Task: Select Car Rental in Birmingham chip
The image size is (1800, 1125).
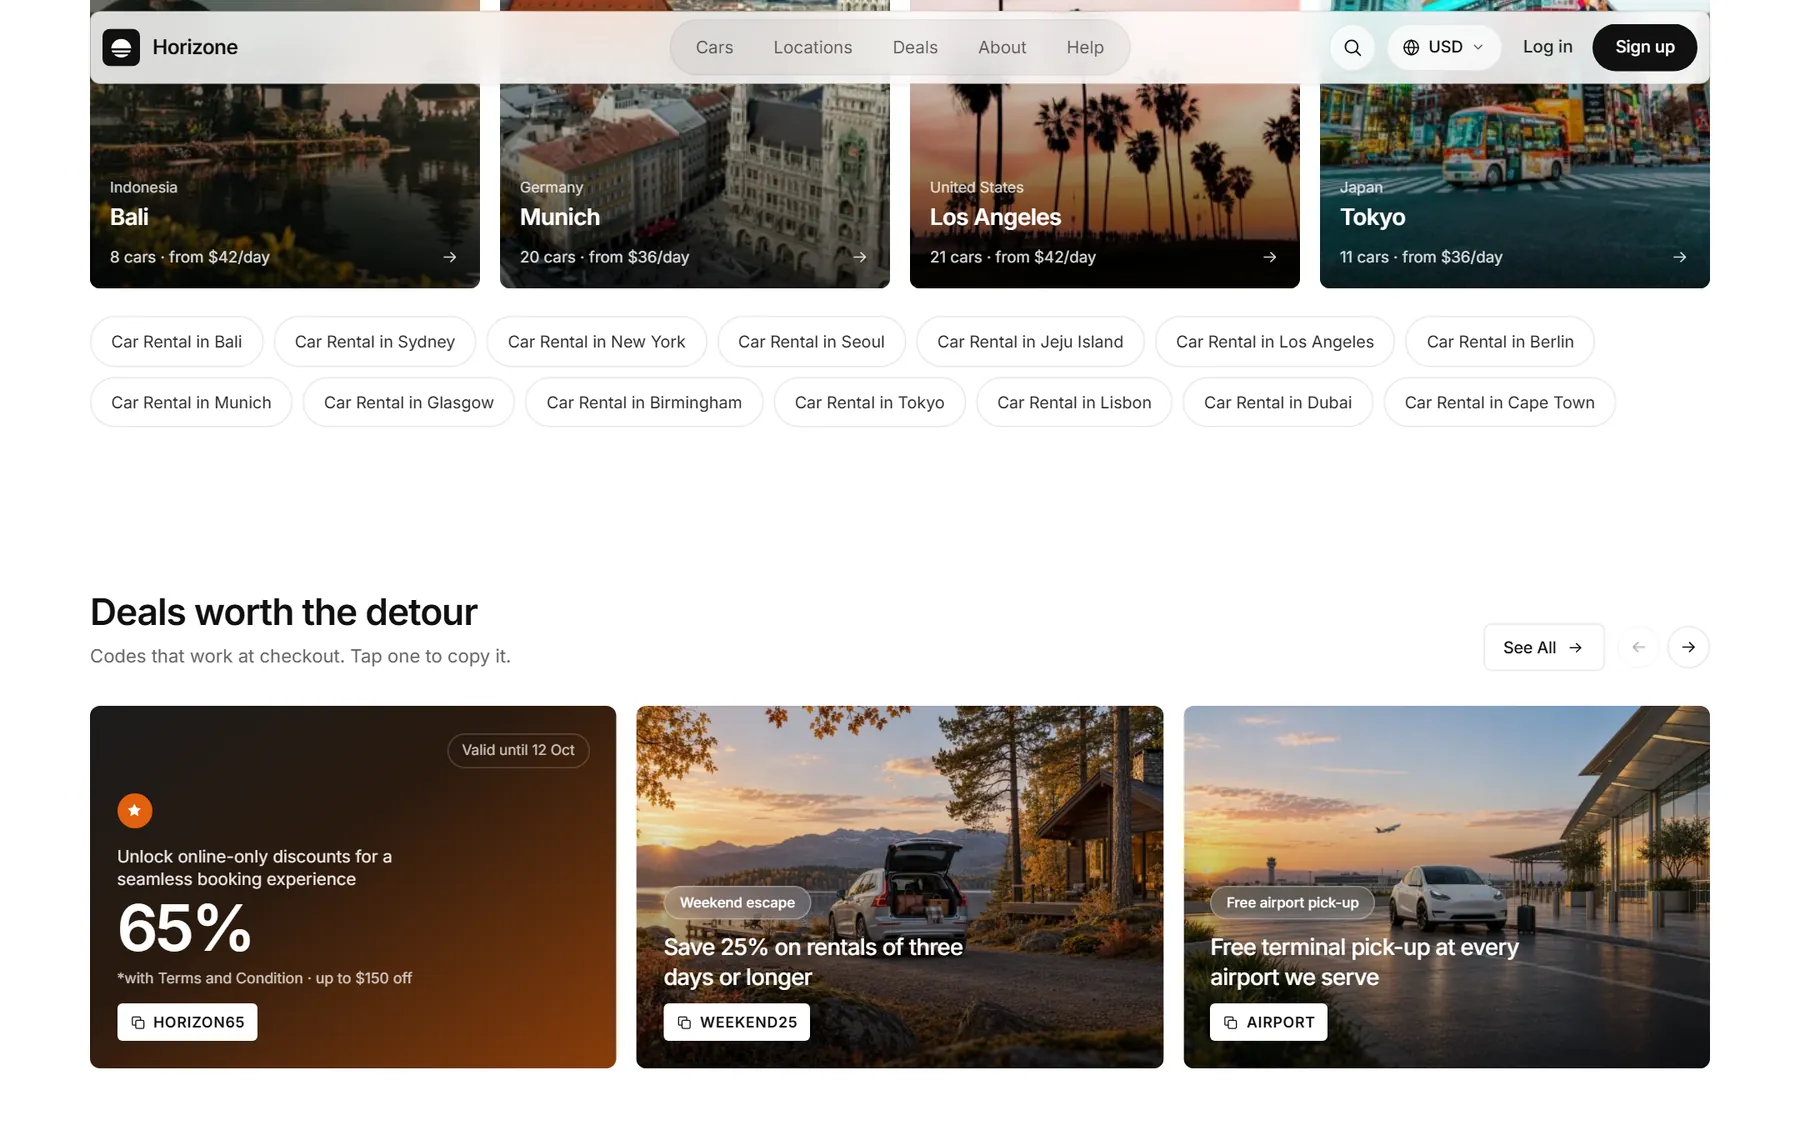Action: point(644,402)
